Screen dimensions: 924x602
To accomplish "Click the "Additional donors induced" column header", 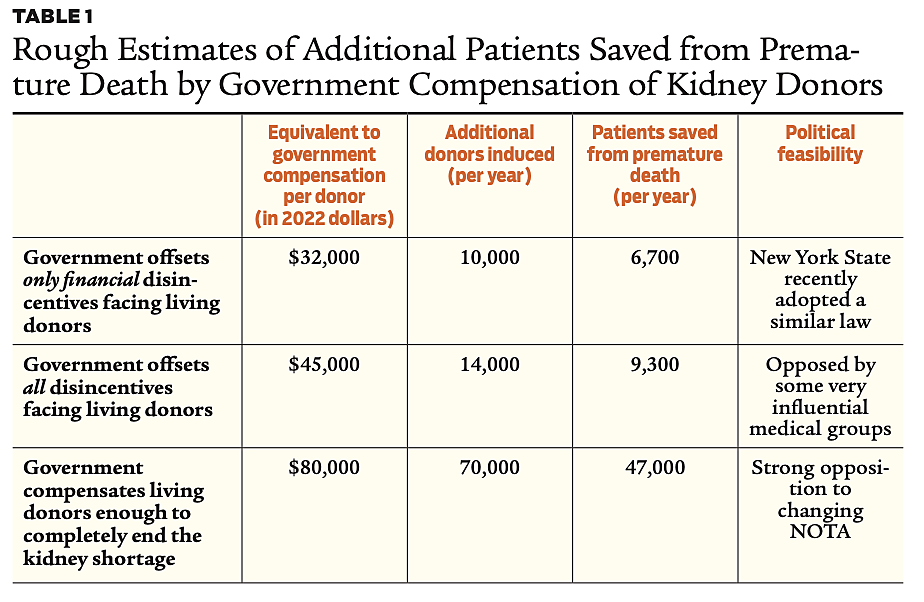I will coord(489,153).
